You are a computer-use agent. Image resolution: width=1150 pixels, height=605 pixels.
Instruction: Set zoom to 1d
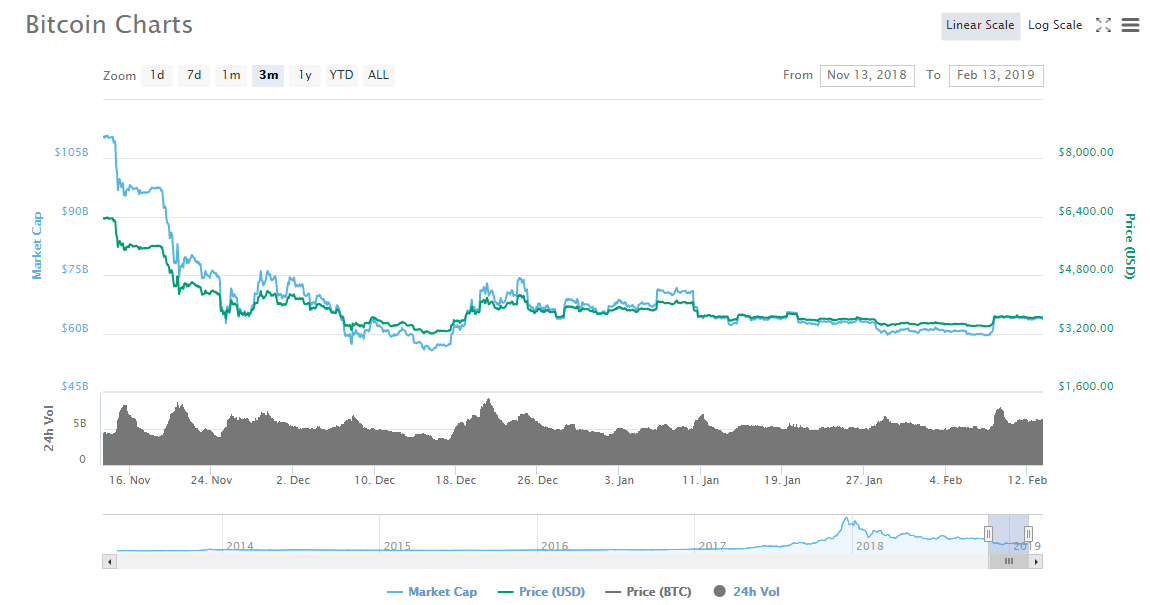157,75
